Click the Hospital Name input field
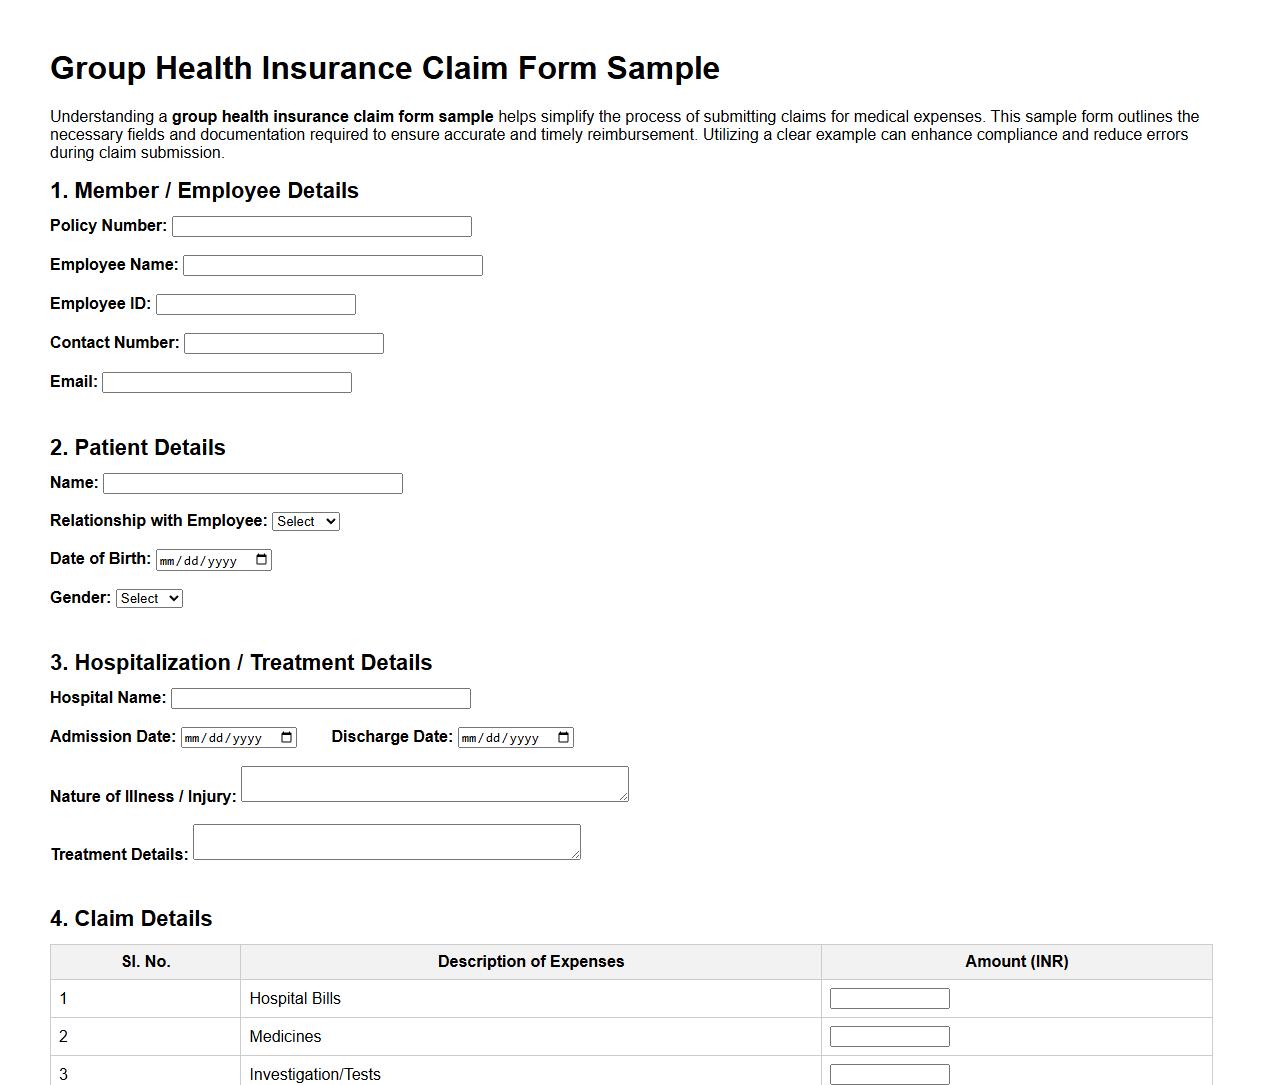1263x1085 pixels. 321,698
